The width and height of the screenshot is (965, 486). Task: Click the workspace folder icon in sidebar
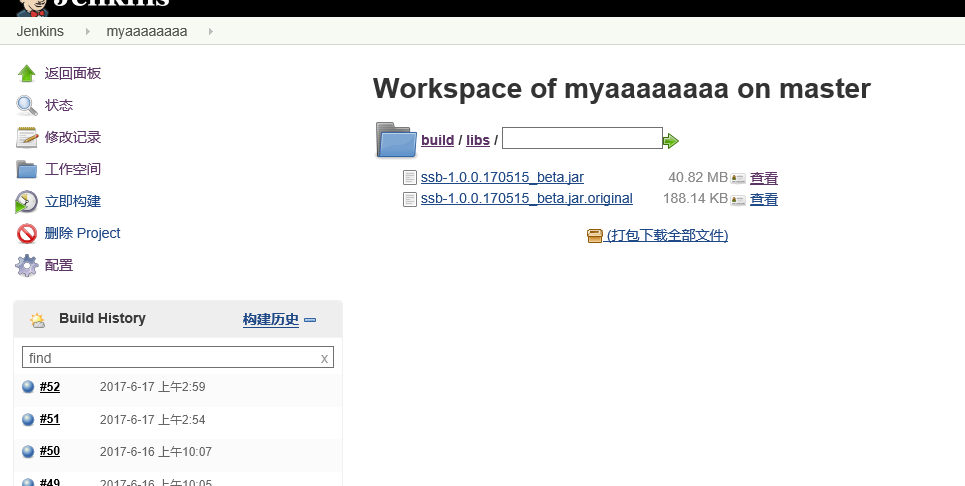coord(27,170)
